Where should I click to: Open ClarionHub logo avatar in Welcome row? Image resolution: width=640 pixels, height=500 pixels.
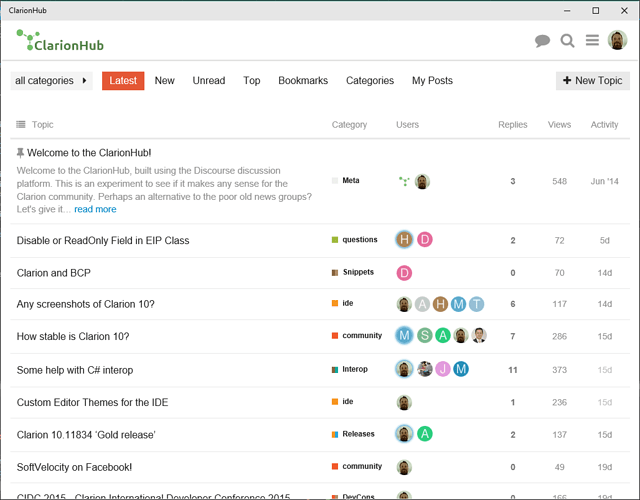(404, 181)
